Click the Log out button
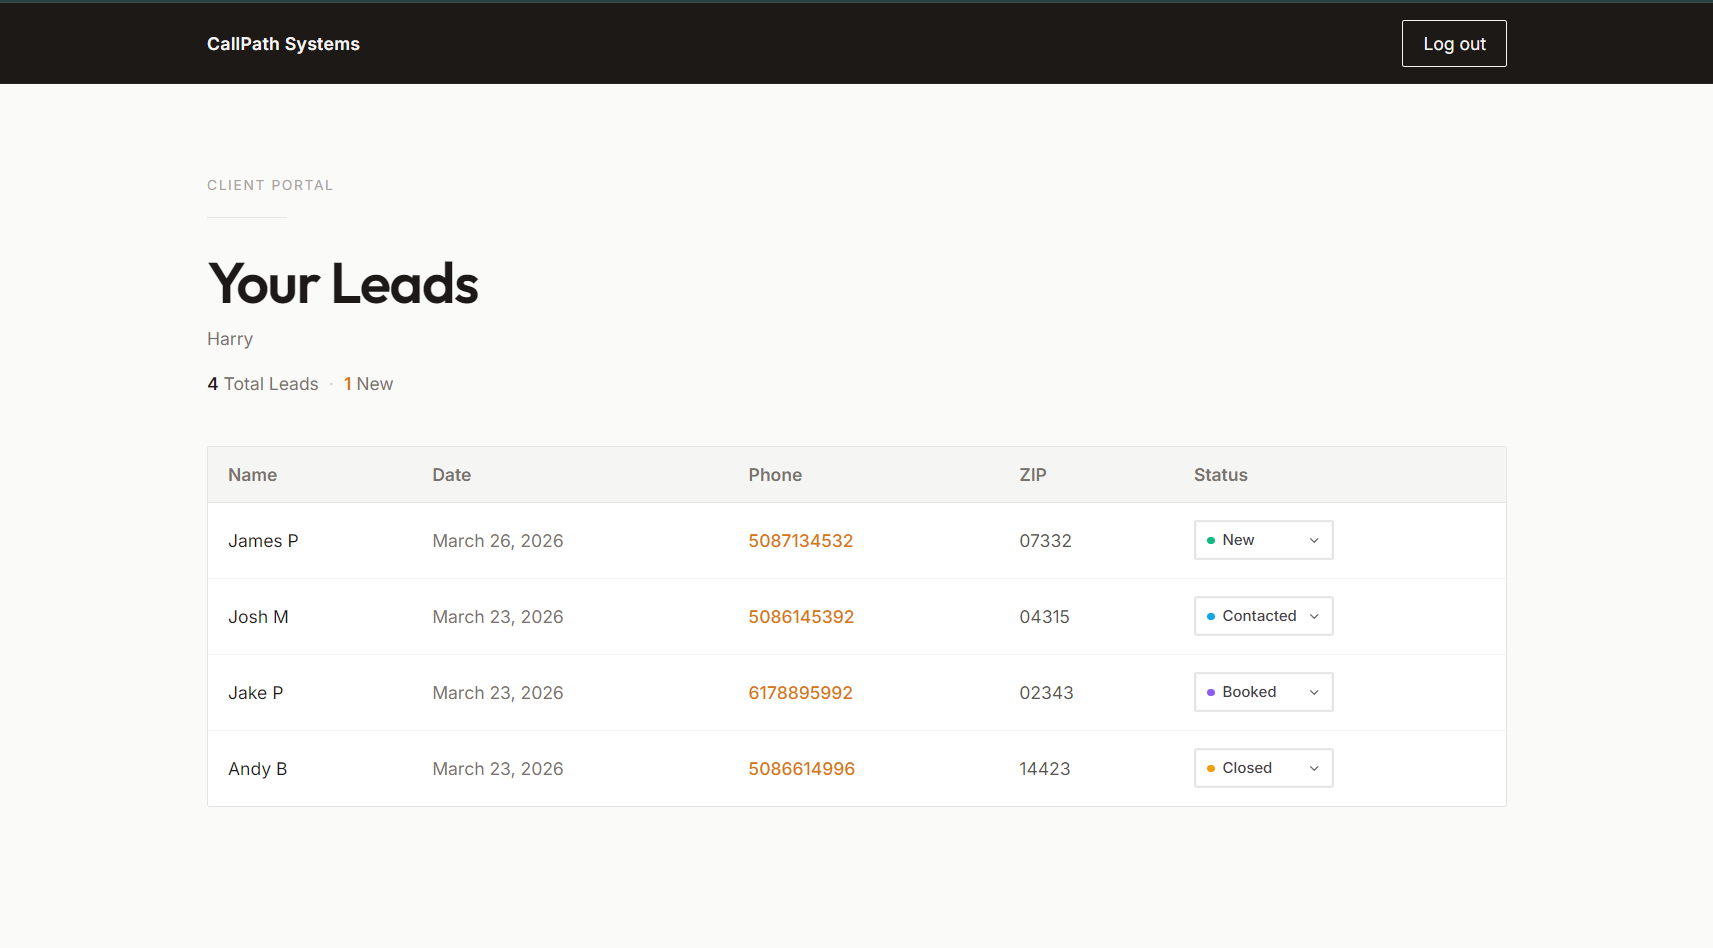Screen dimensions: 1713x948 1453,43
